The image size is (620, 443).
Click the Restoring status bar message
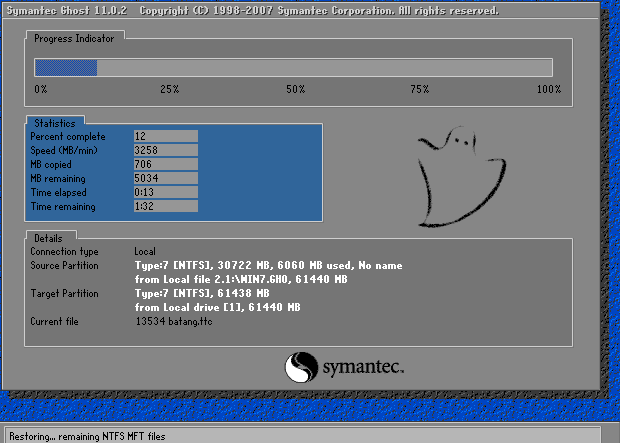coord(87,437)
